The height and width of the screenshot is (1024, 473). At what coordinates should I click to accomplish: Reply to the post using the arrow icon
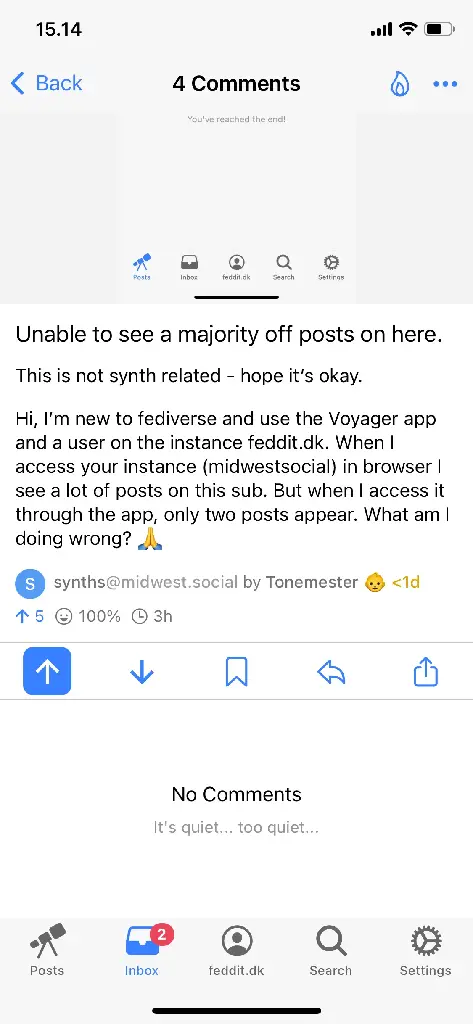pyautogui.click(x=331, y=671)
